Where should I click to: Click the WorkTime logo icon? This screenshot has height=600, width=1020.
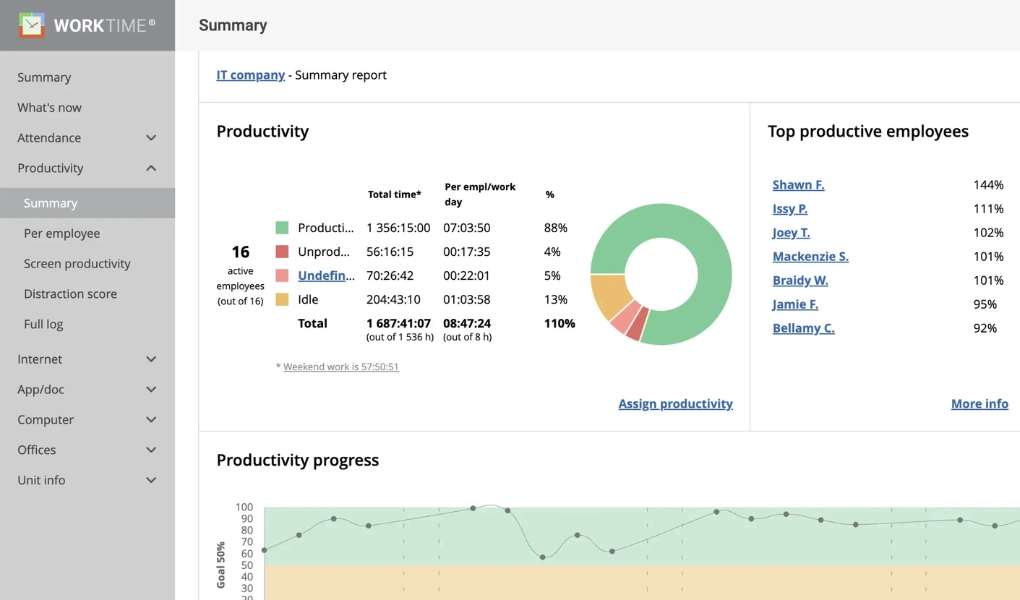pyautogui.click(x=32, y=25)
